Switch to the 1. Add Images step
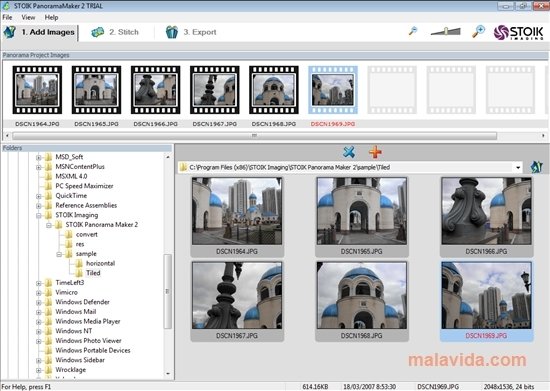 coord(39,32)
